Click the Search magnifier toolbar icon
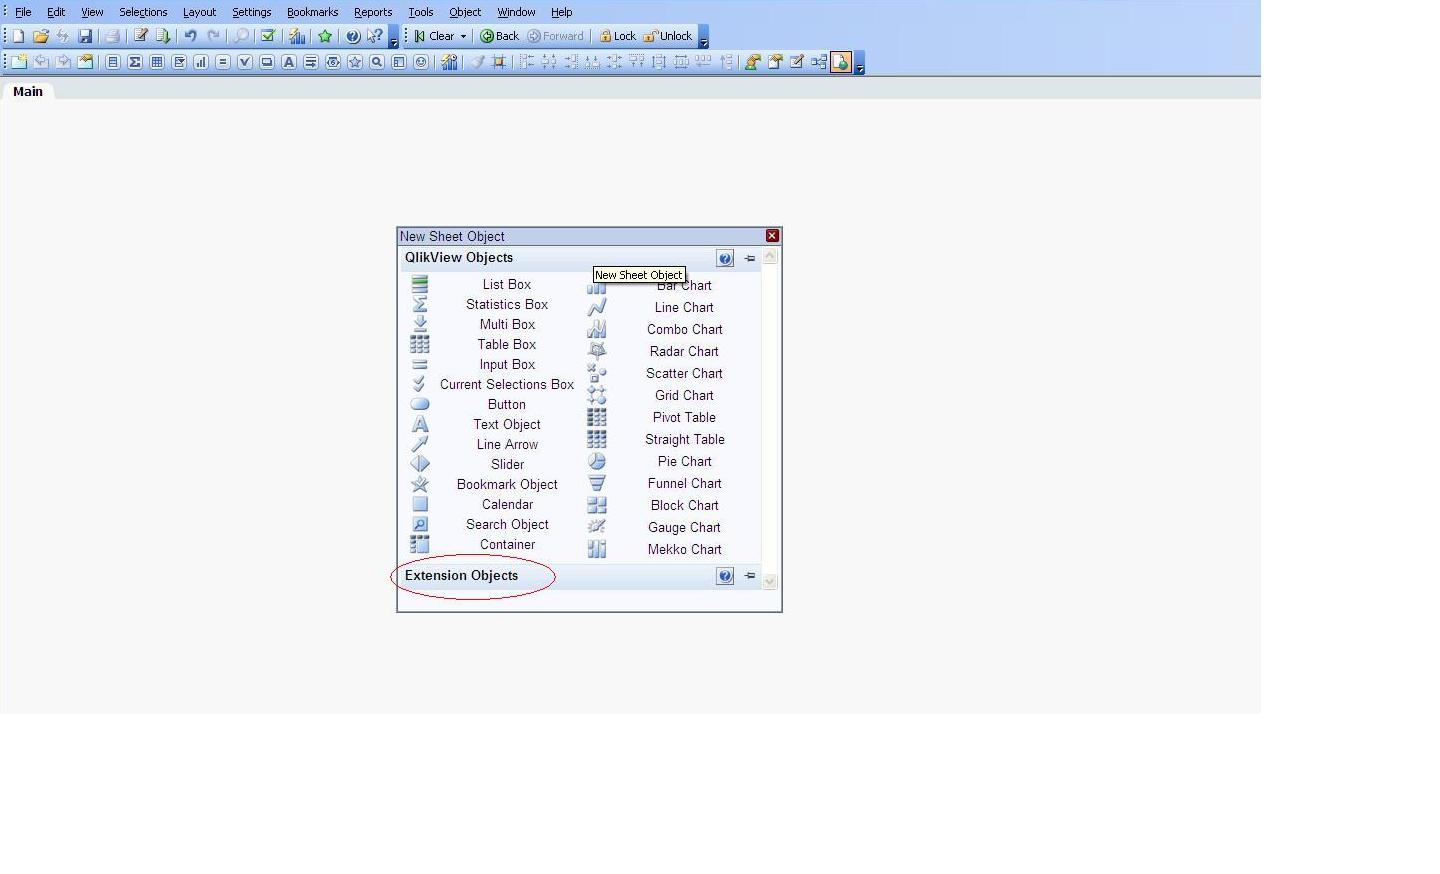 (241, 36)
